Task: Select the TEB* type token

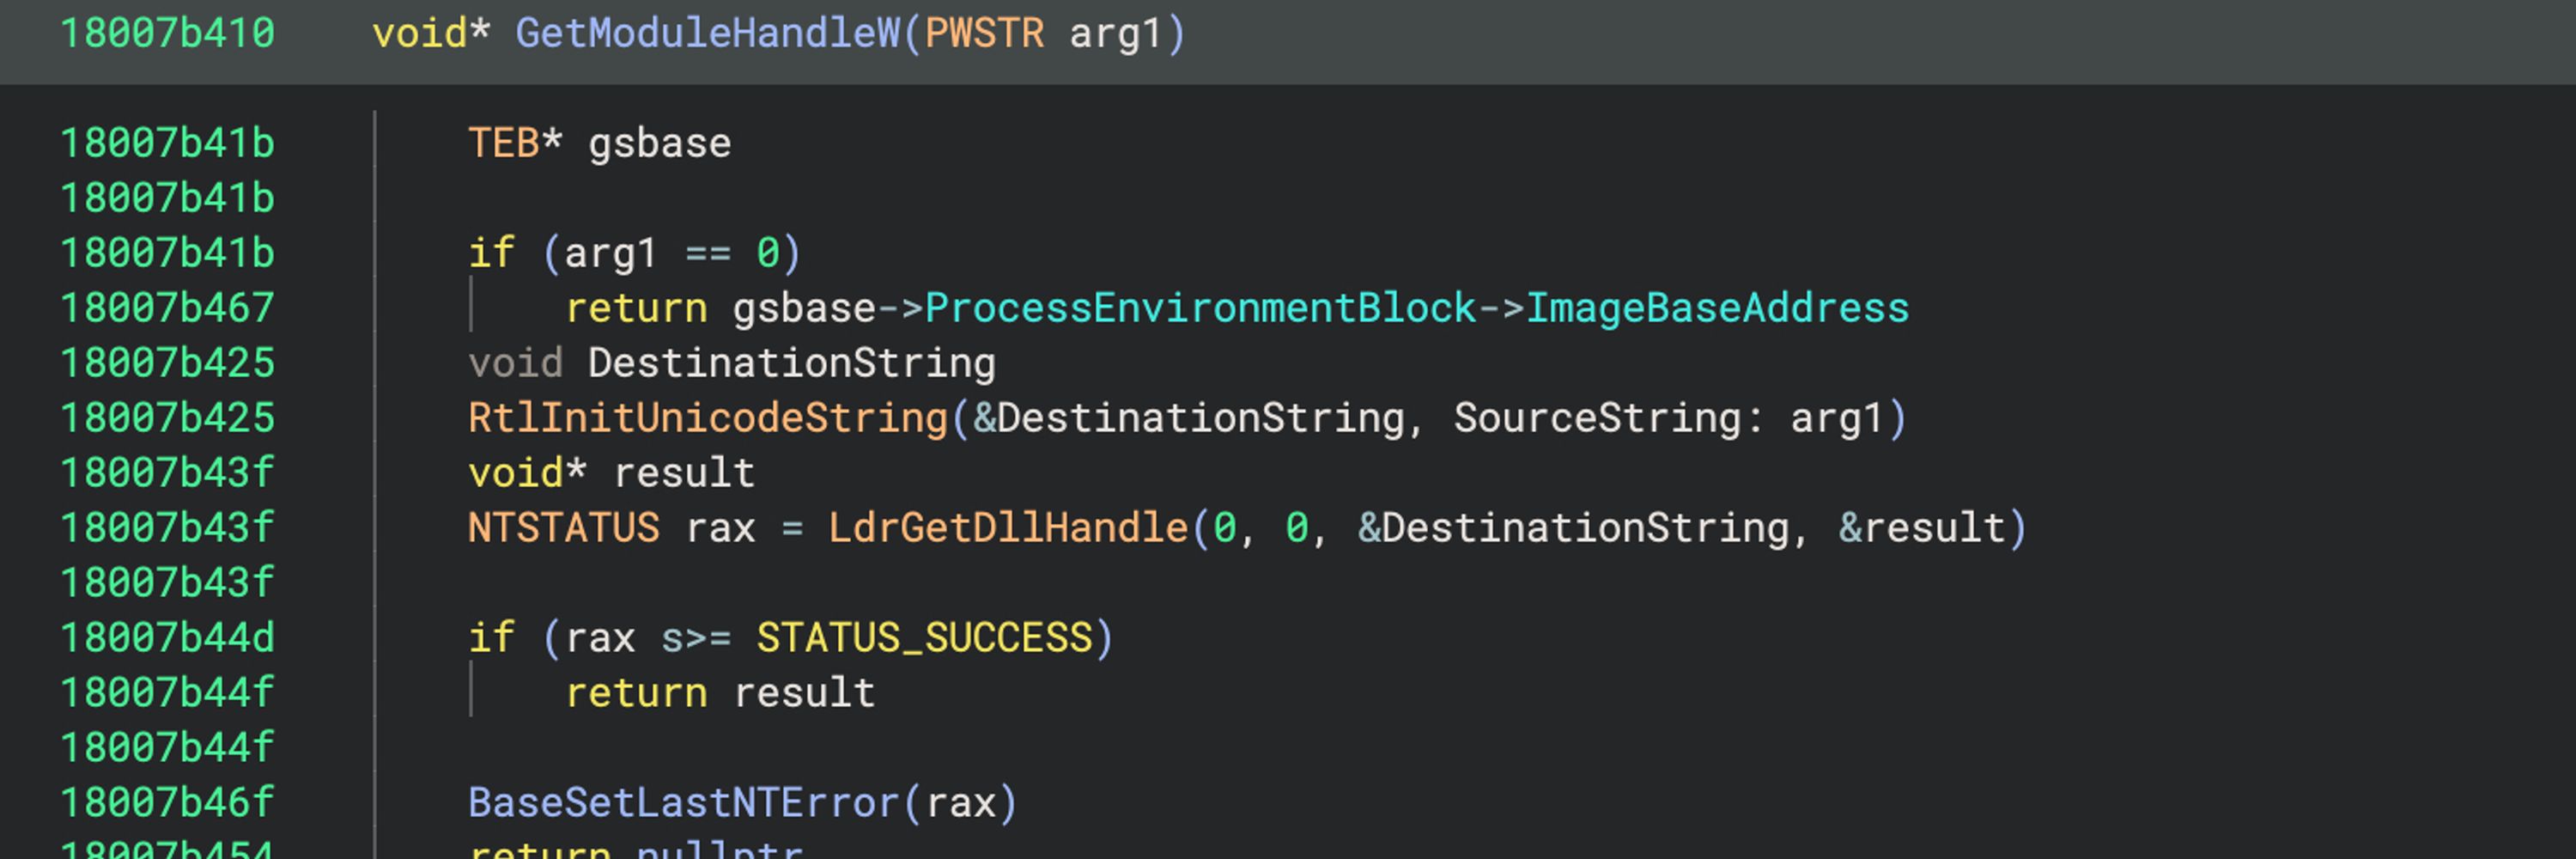Action: 515,143
